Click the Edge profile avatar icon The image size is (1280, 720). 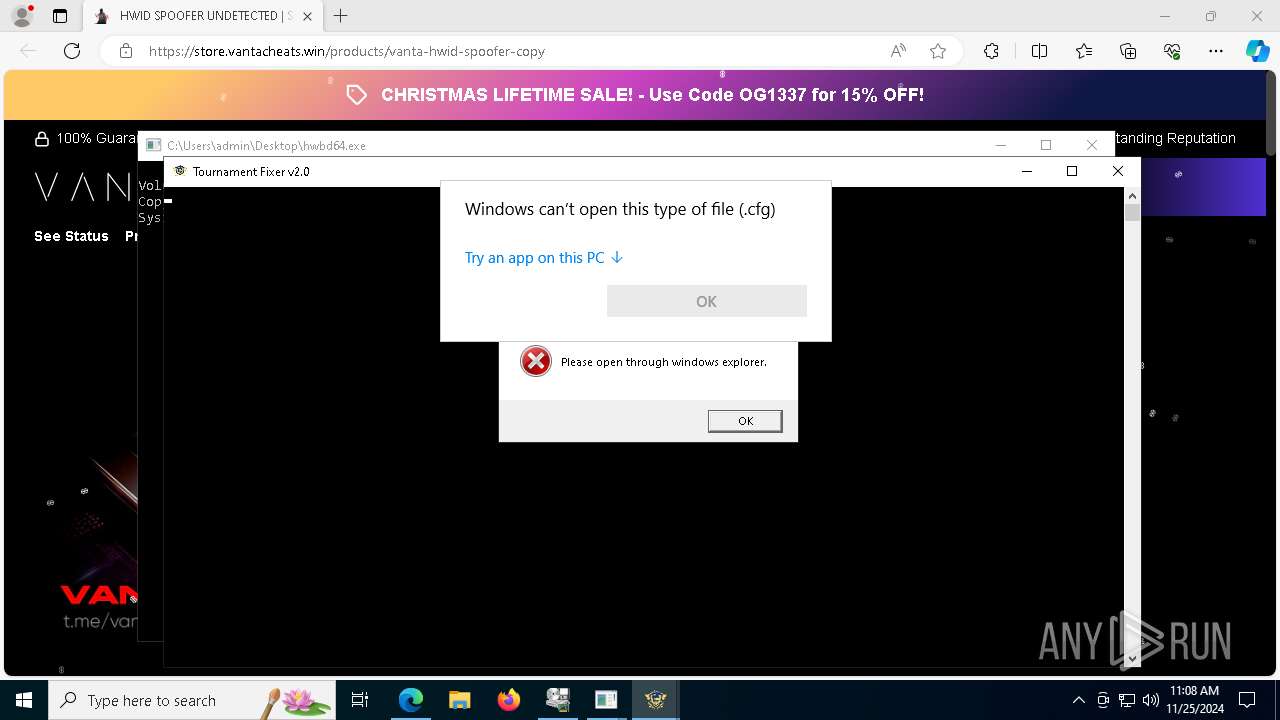[22, 16]
